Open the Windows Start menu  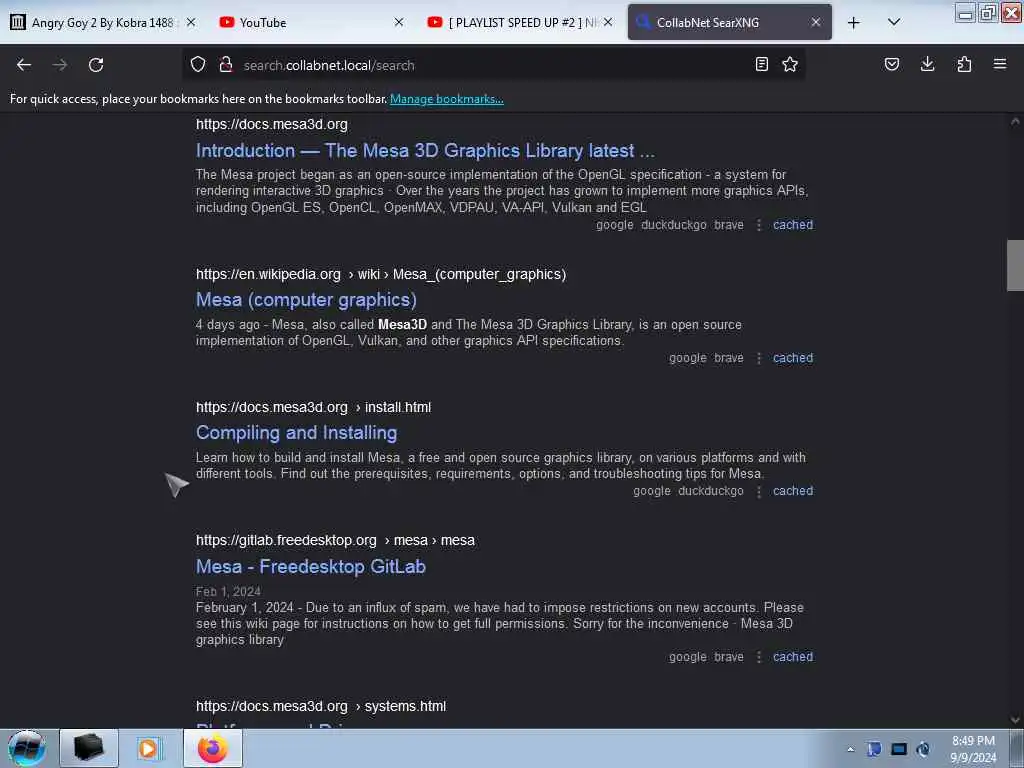coord(27,748)
